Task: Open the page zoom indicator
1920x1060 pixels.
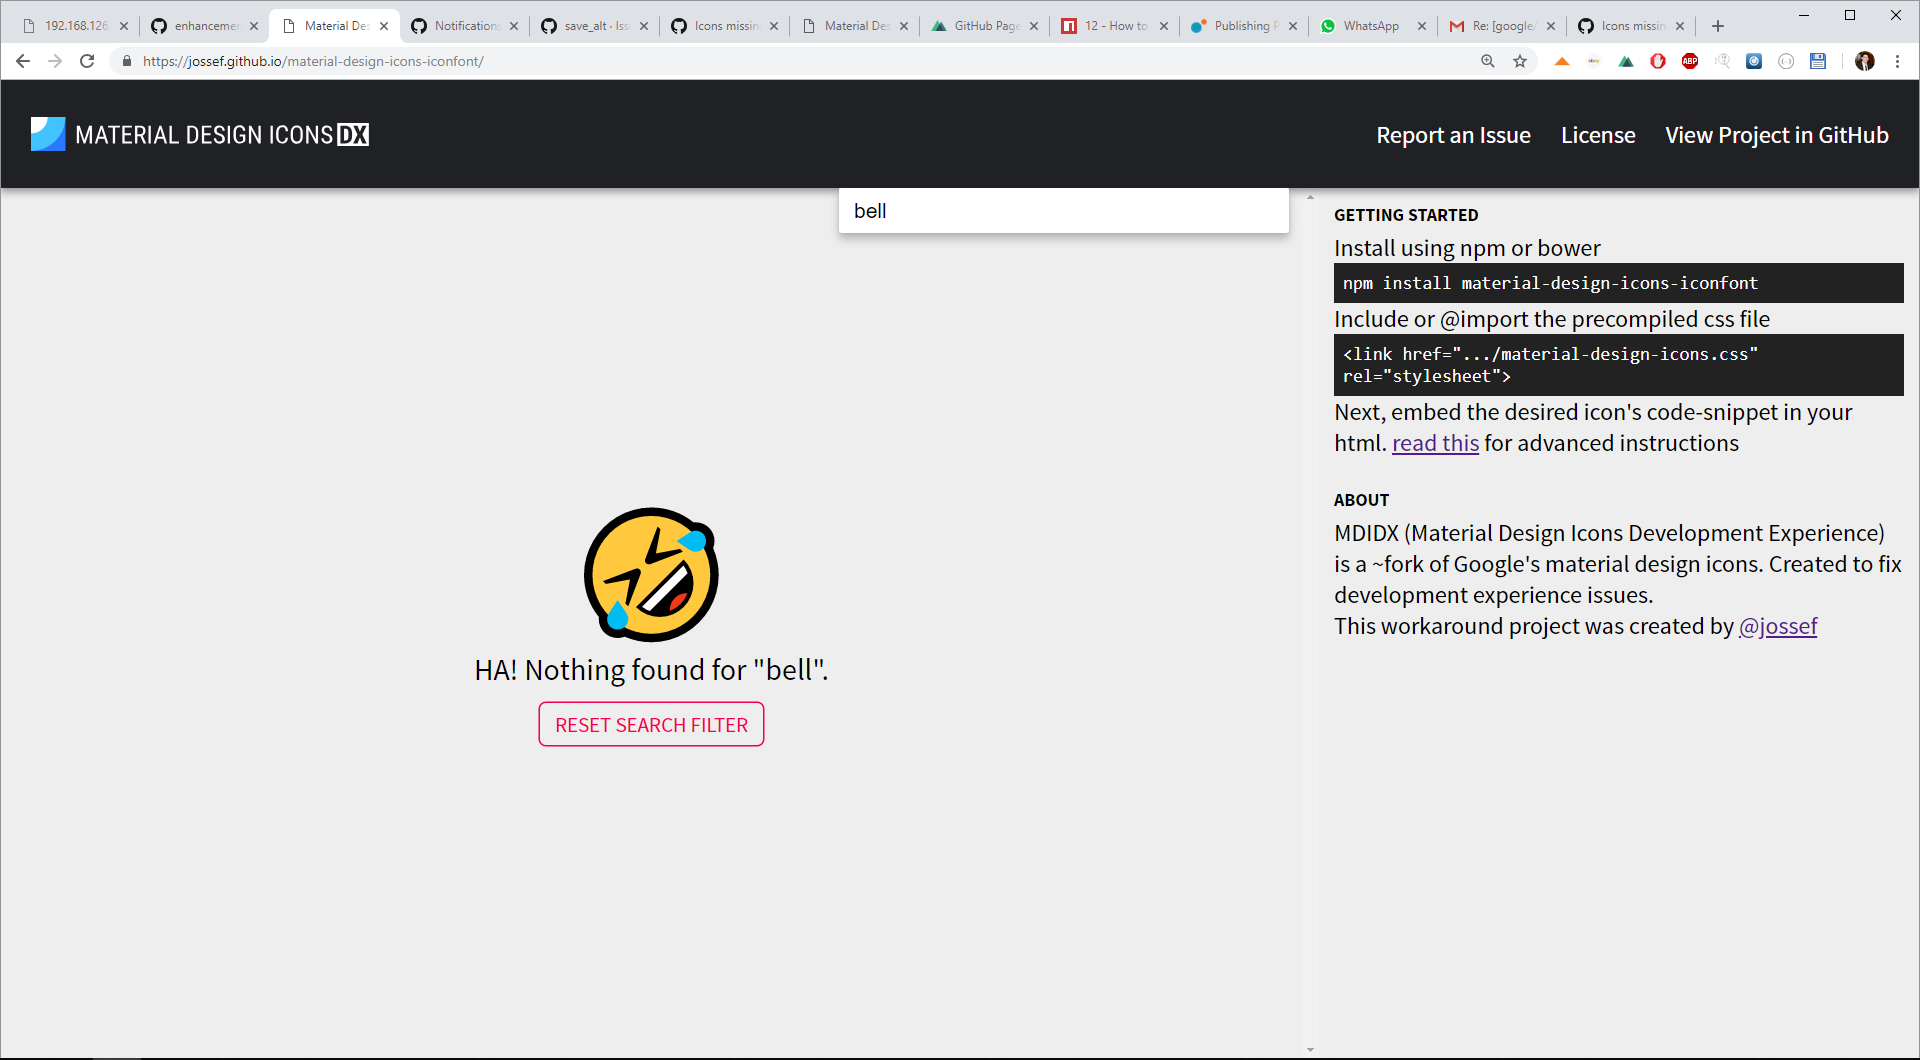Action: click(x=1488, y=61)
